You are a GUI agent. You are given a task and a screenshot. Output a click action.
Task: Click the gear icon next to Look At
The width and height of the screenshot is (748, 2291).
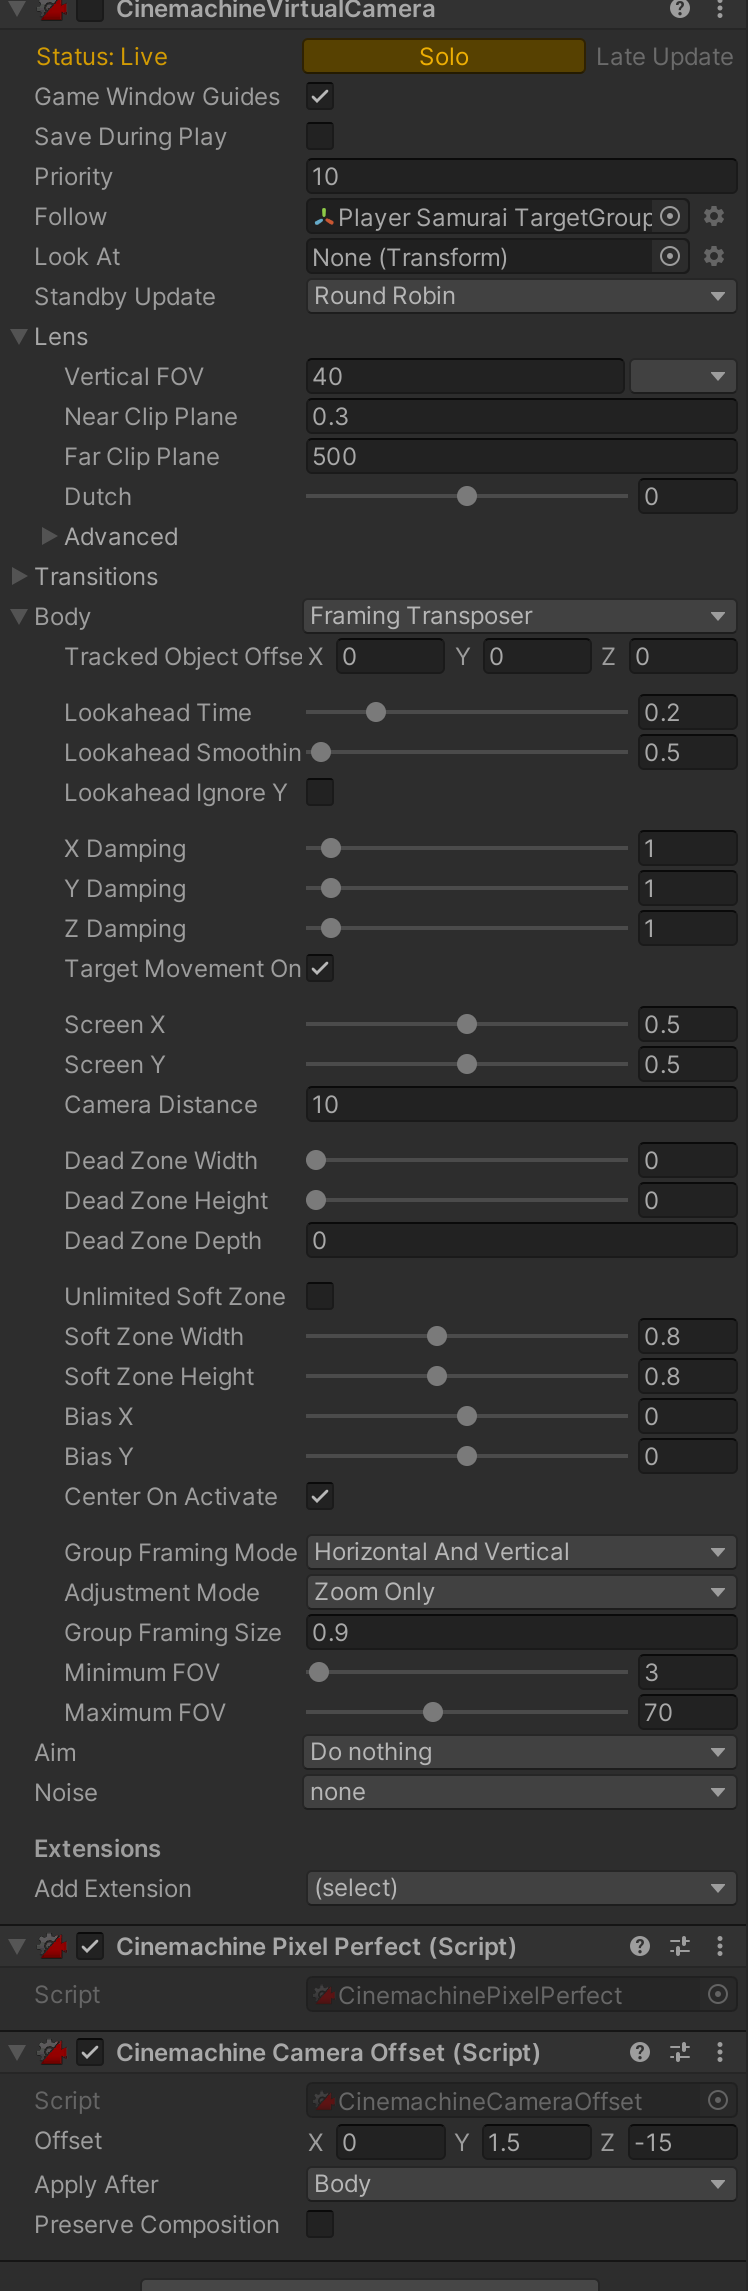[x=714, y=256]
